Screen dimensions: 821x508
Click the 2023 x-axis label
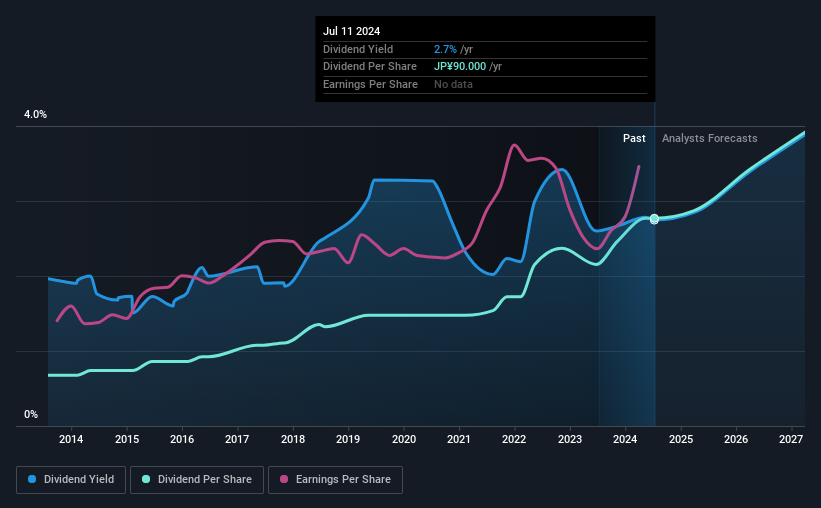[x=570, y=439]
